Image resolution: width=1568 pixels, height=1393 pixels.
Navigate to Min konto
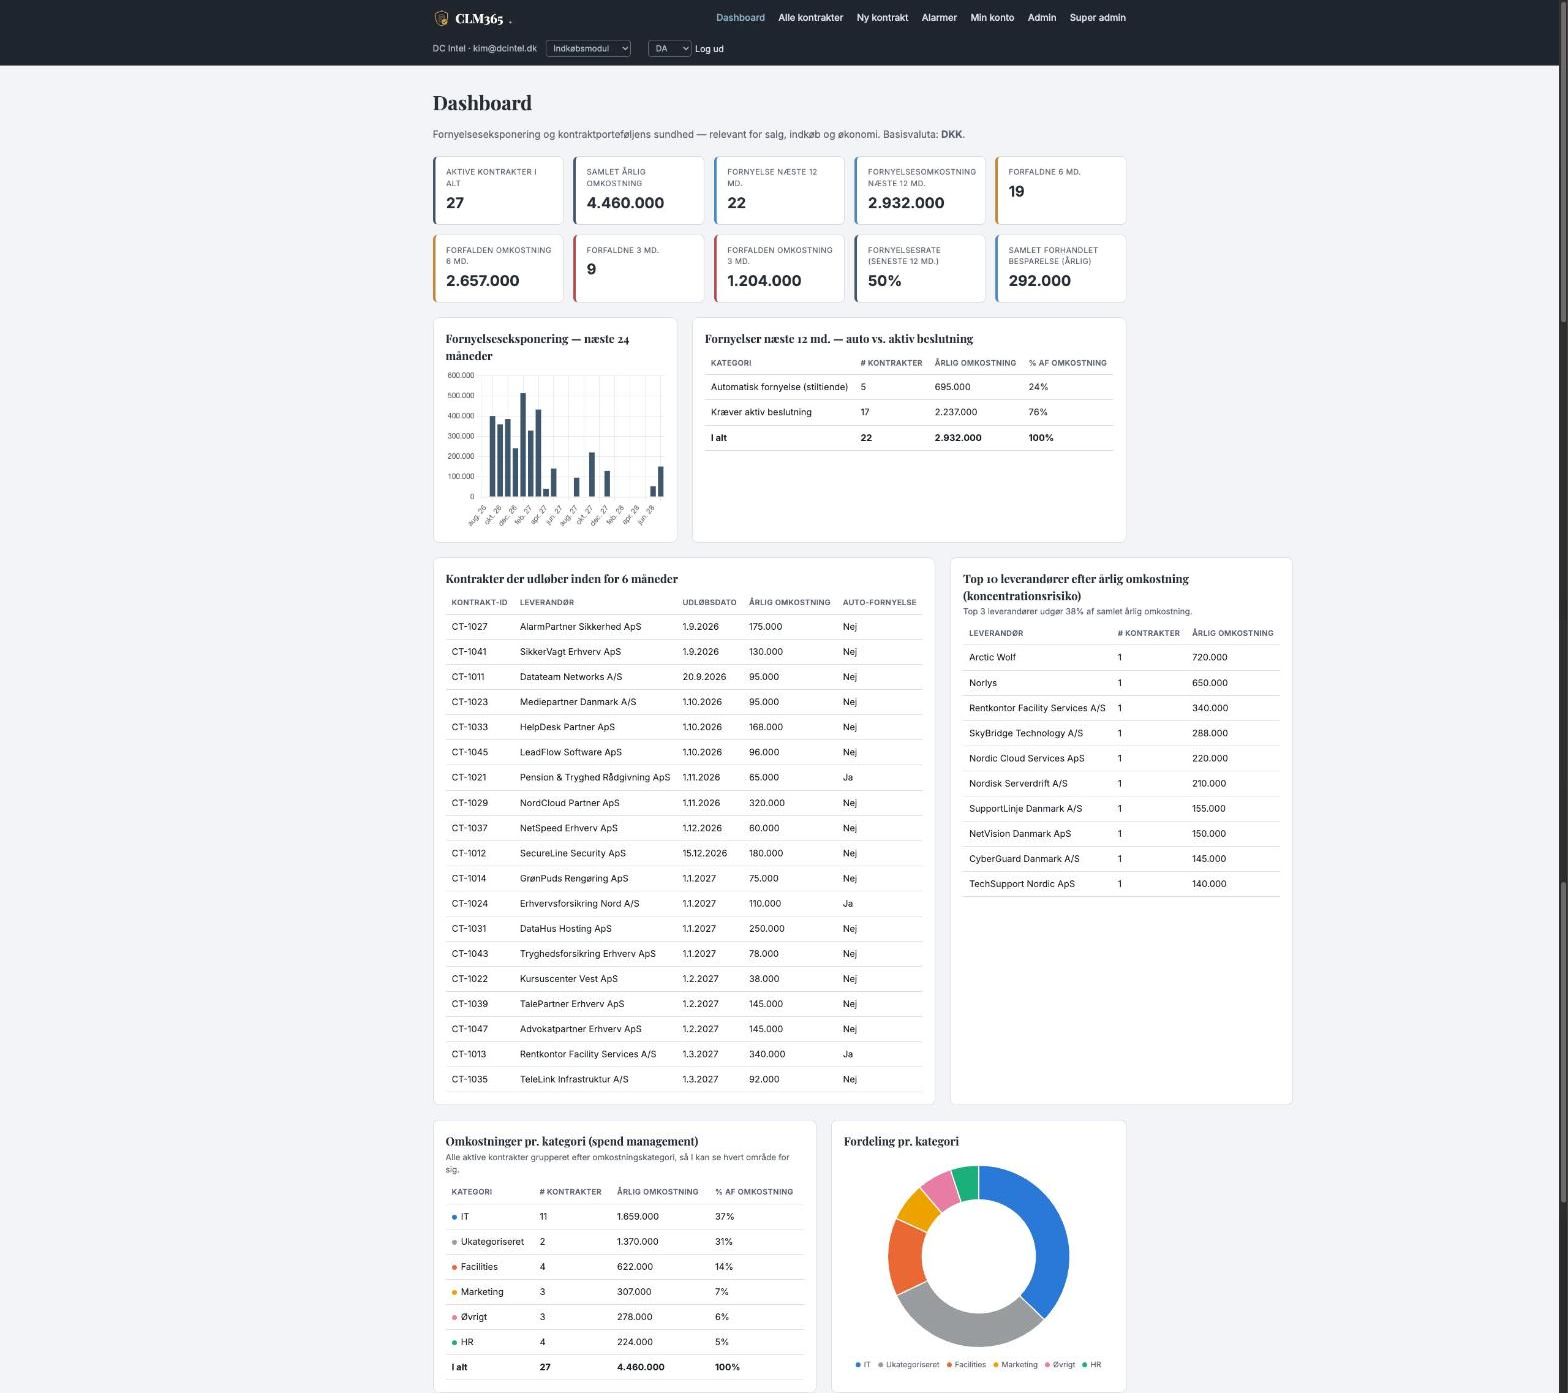(992, 18)
